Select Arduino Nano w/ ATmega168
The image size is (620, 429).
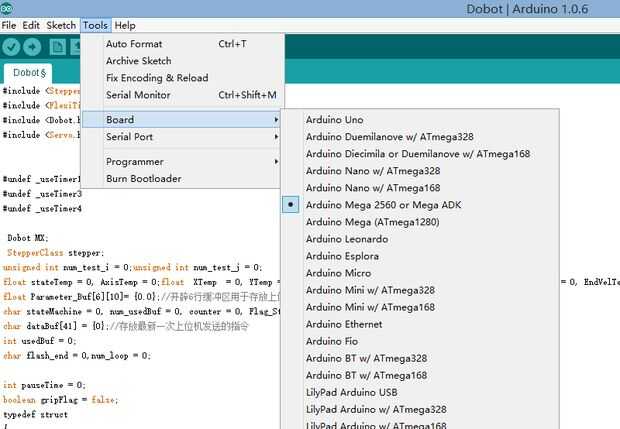(x=420, y=188)
